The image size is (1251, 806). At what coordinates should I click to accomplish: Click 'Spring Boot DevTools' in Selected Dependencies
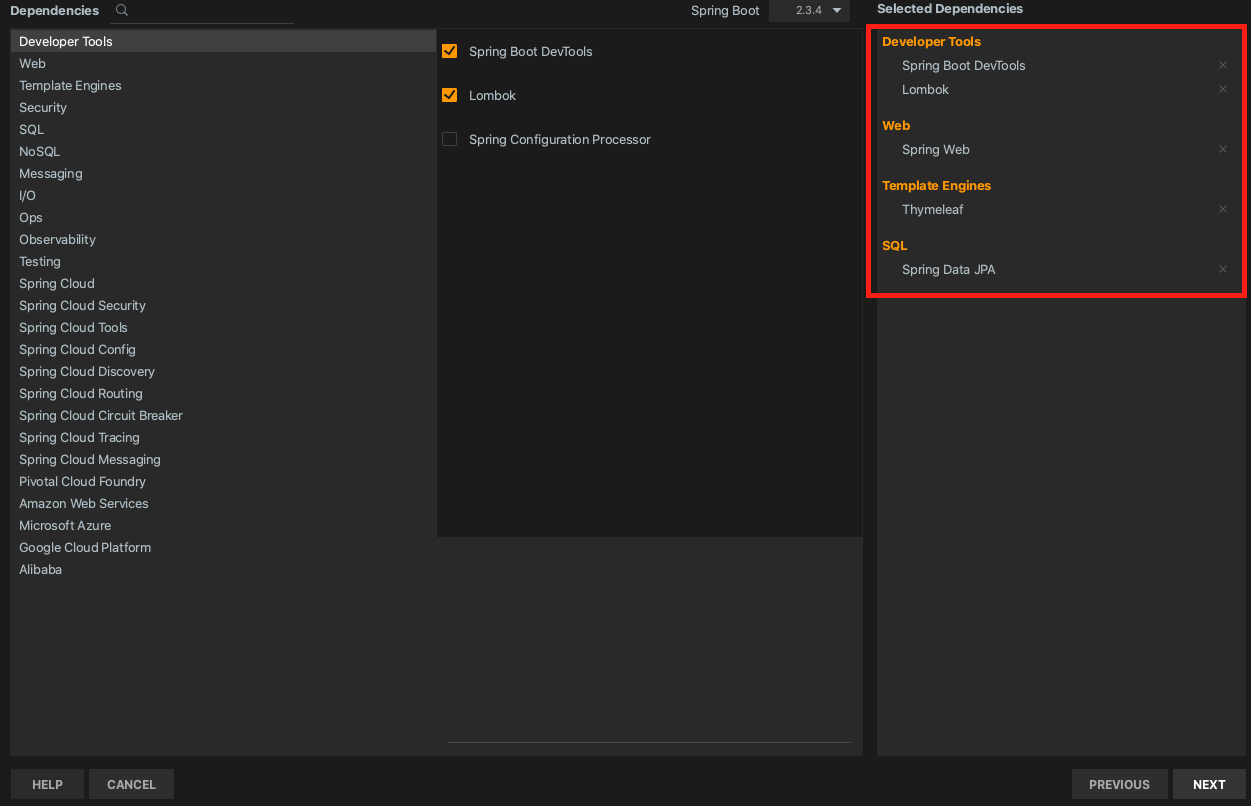963,65
